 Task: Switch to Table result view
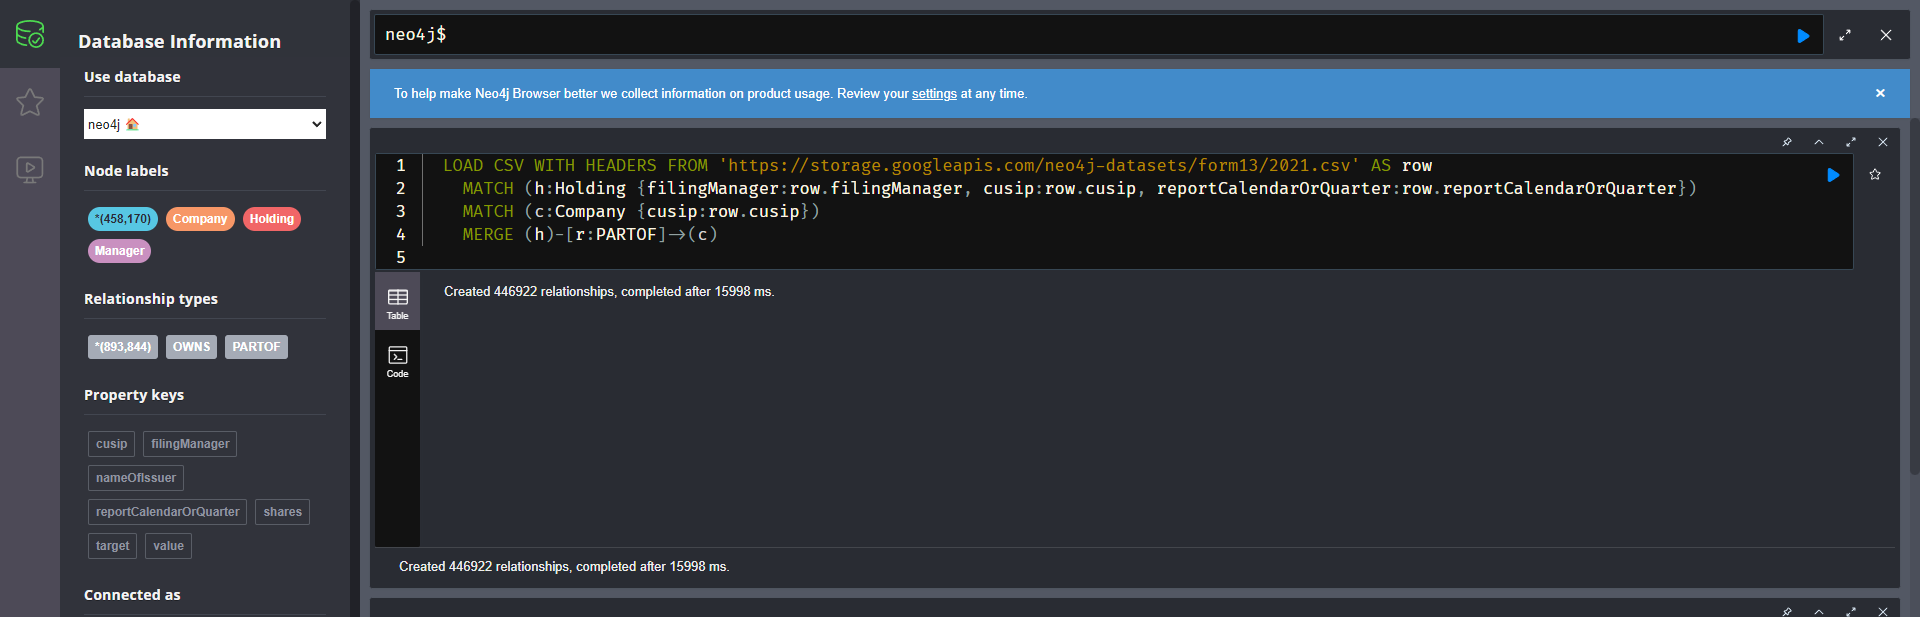(x=397, y=303)
